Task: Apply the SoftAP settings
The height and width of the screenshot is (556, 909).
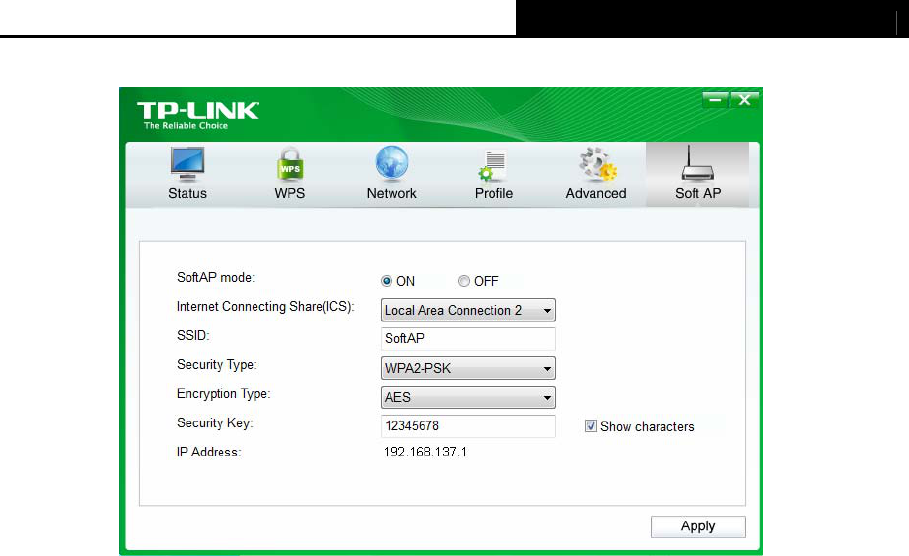Action: [x=698, y=526]
